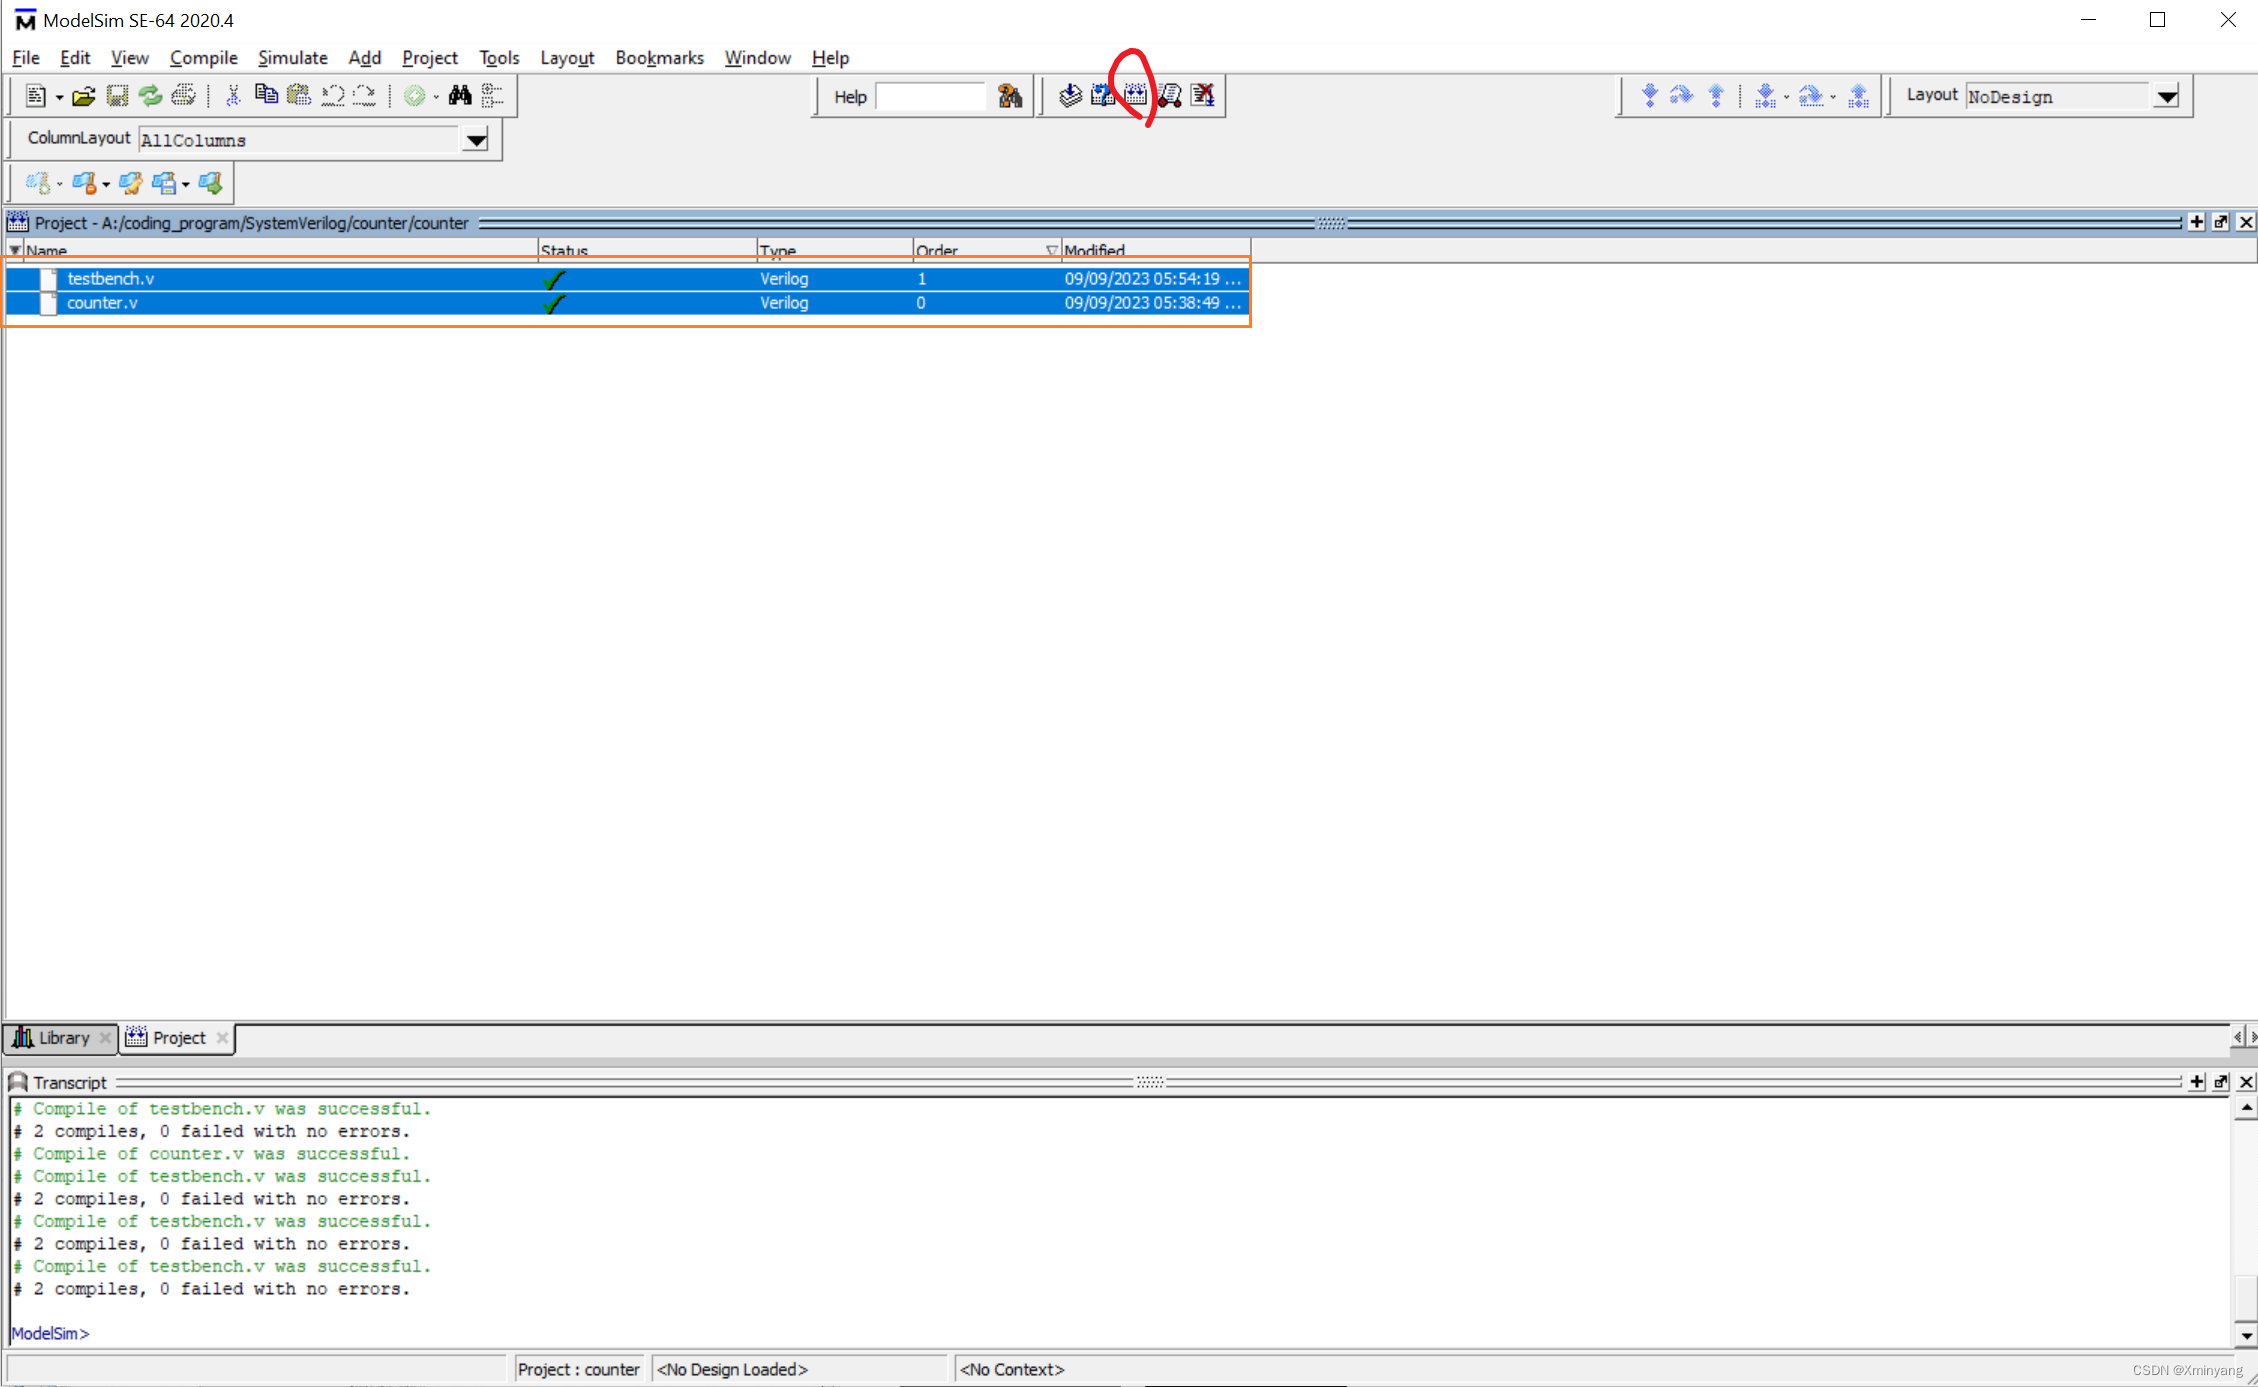This screenshot has height=1387, width=2258.
Task: Click the Step Out arrow icon
Action: (1716, 96)
